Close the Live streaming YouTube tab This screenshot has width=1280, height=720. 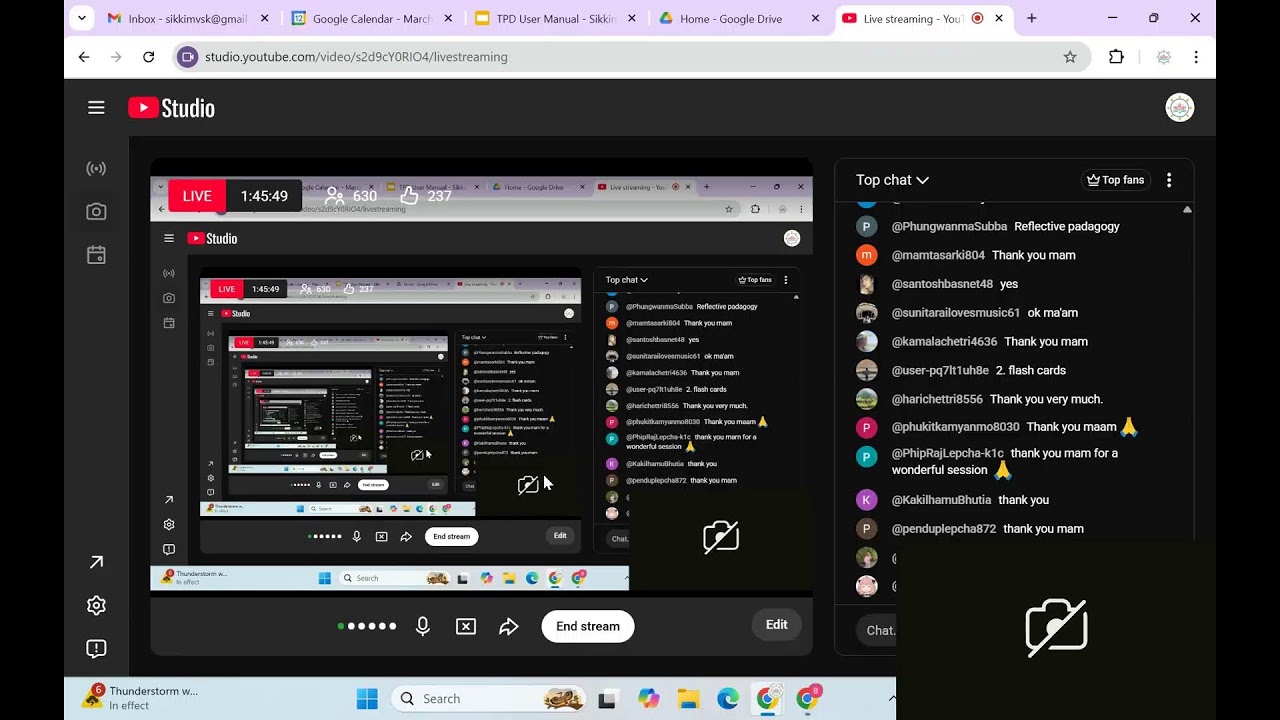pyautogui.click(x=998, y=18)
